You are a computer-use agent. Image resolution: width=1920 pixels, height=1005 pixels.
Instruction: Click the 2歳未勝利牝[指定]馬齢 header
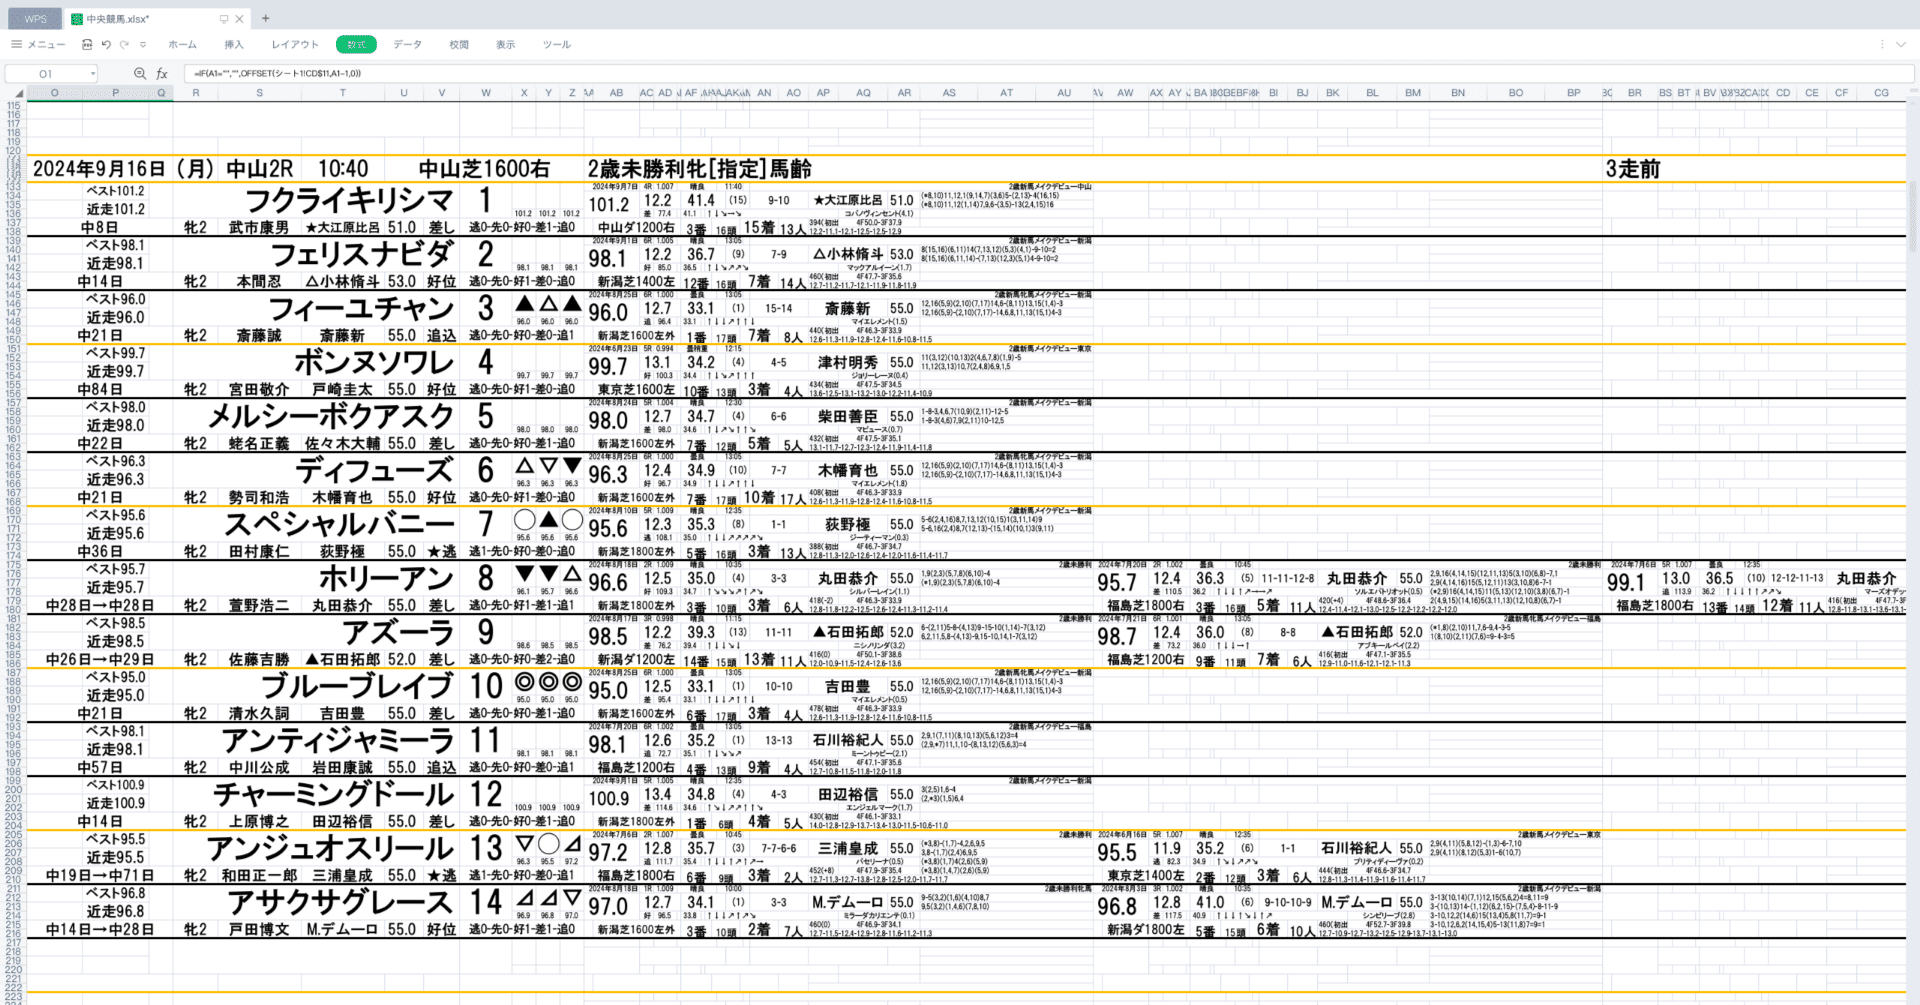(x=699, y=169)
